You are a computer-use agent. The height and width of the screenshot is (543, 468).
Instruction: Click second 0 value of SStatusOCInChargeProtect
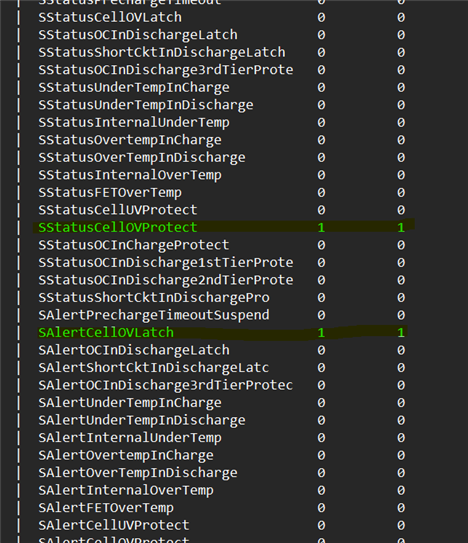401,245
